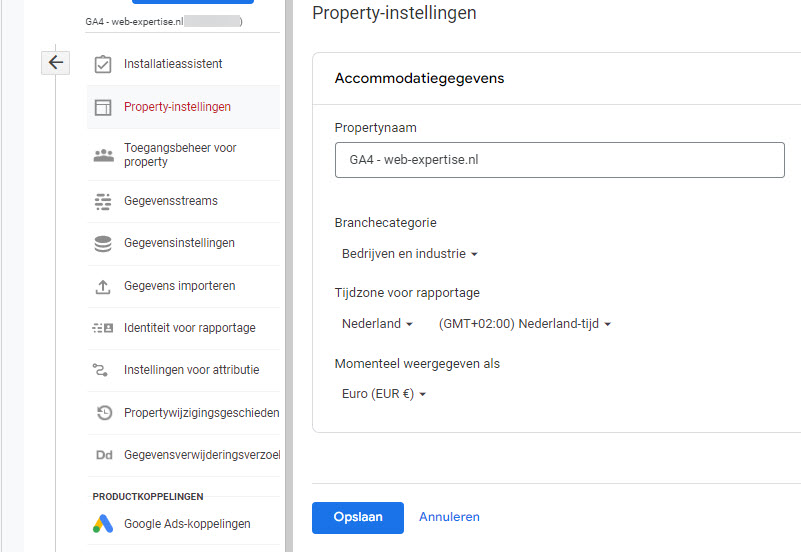
Task: Click the Property-instellingen page title
Action: (x=394, y=13)
